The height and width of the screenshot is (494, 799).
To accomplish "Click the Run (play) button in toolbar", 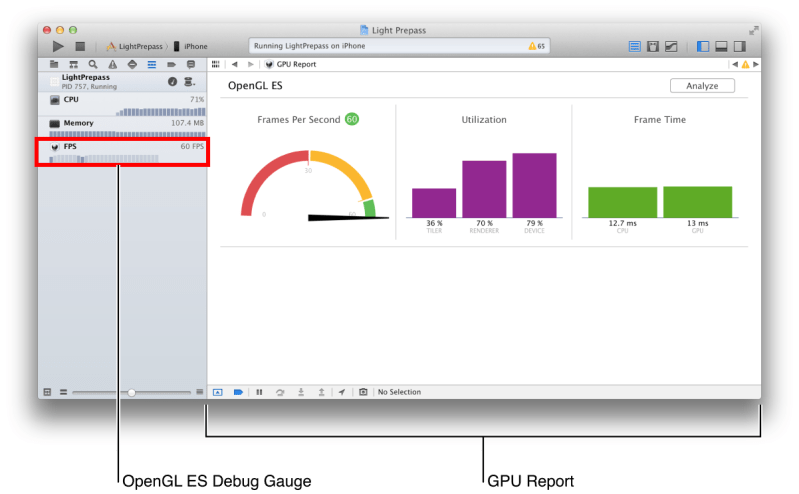I will pos(58,46).
